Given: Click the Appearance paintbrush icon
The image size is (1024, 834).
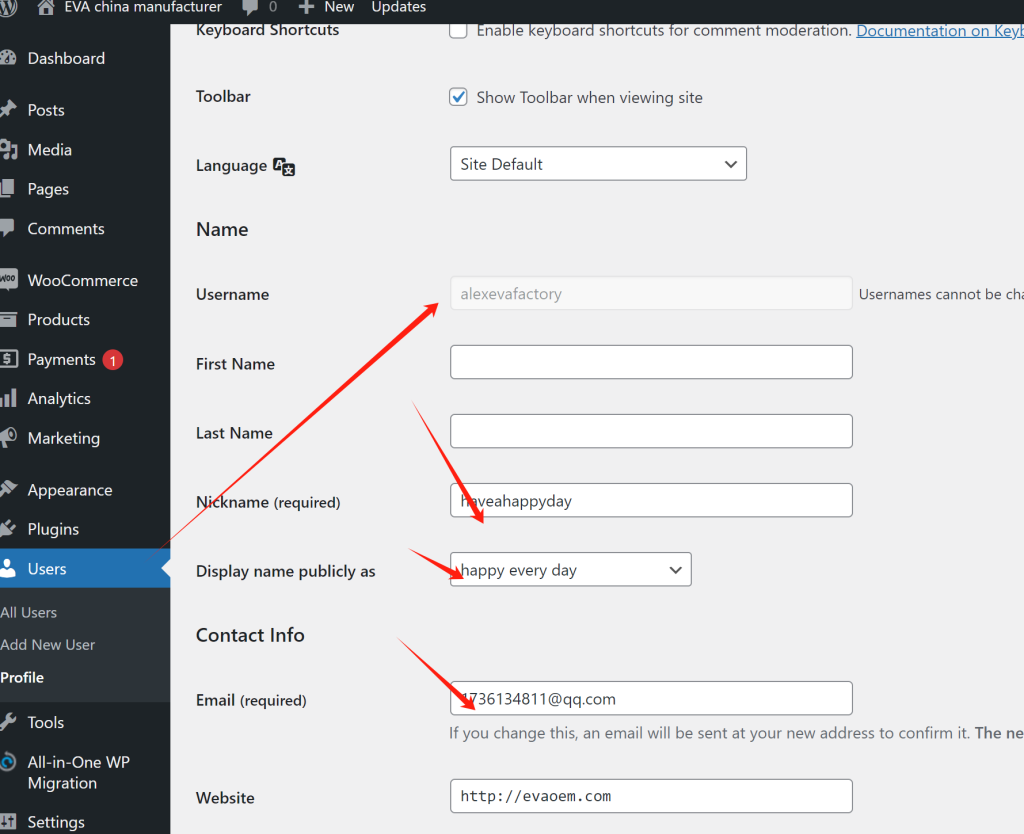Looking at the screenshot, I should (x=8, y=489).
